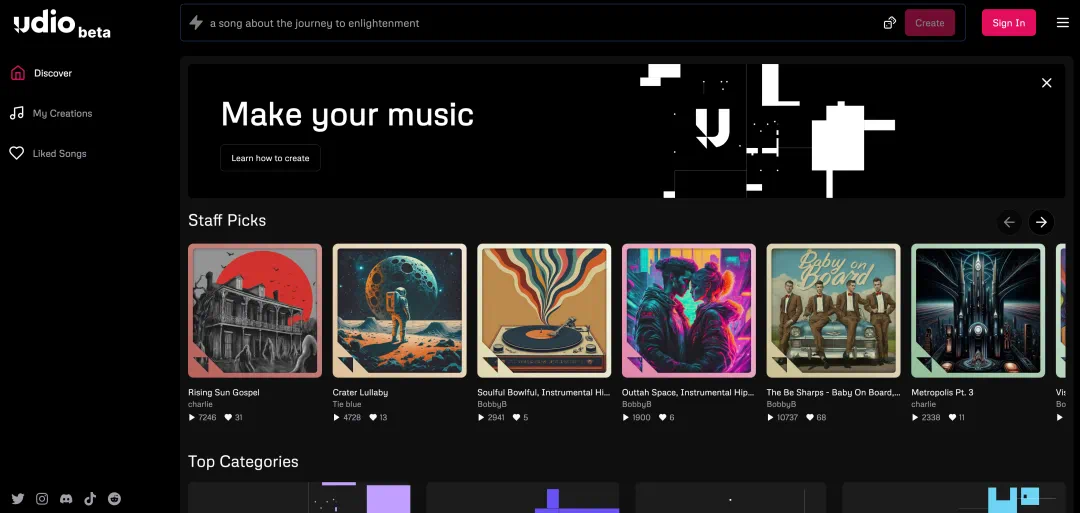Open Outtah Space neon couple cover
Viewport: 1080px width, 513px height.
point(689,311)
